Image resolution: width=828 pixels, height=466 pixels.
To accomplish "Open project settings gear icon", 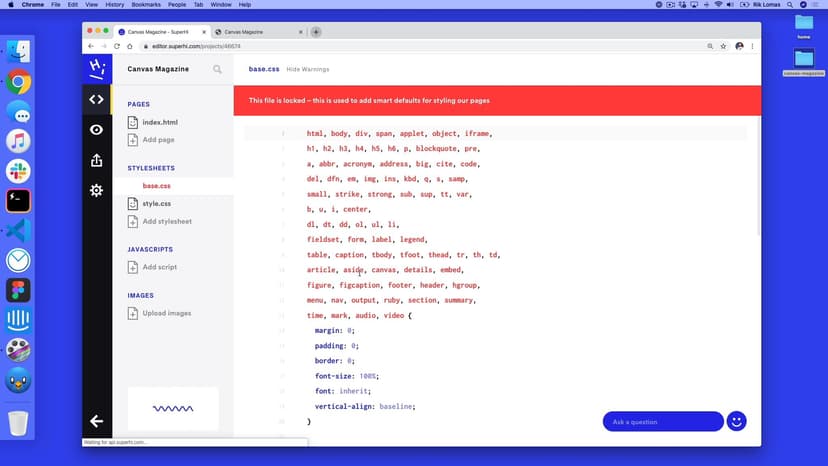I will pos(96,190).
